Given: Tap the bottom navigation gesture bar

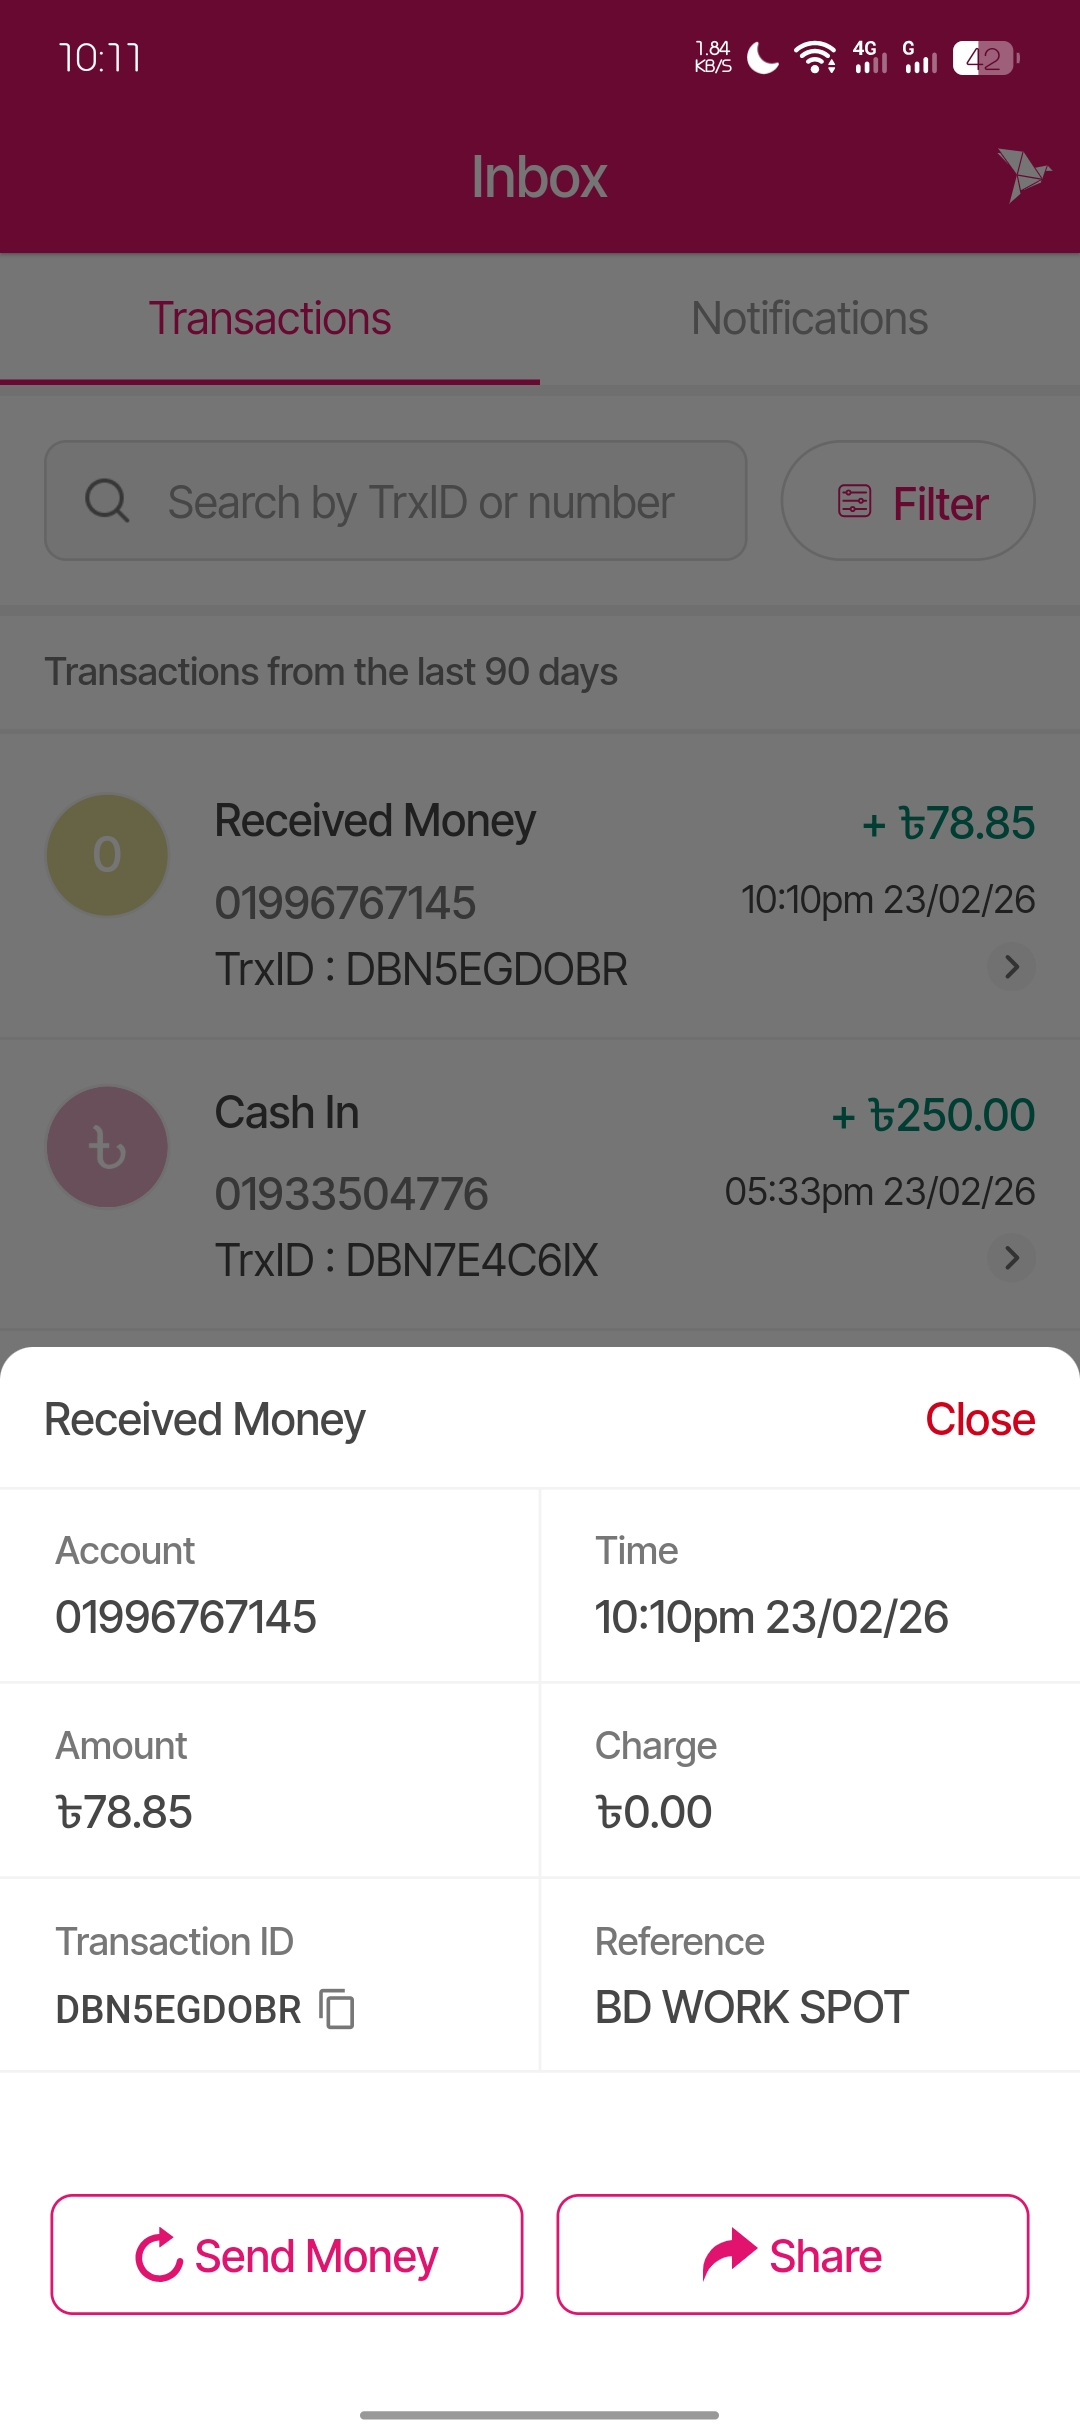Looking at the screenshot, I should pos(540,2414).
